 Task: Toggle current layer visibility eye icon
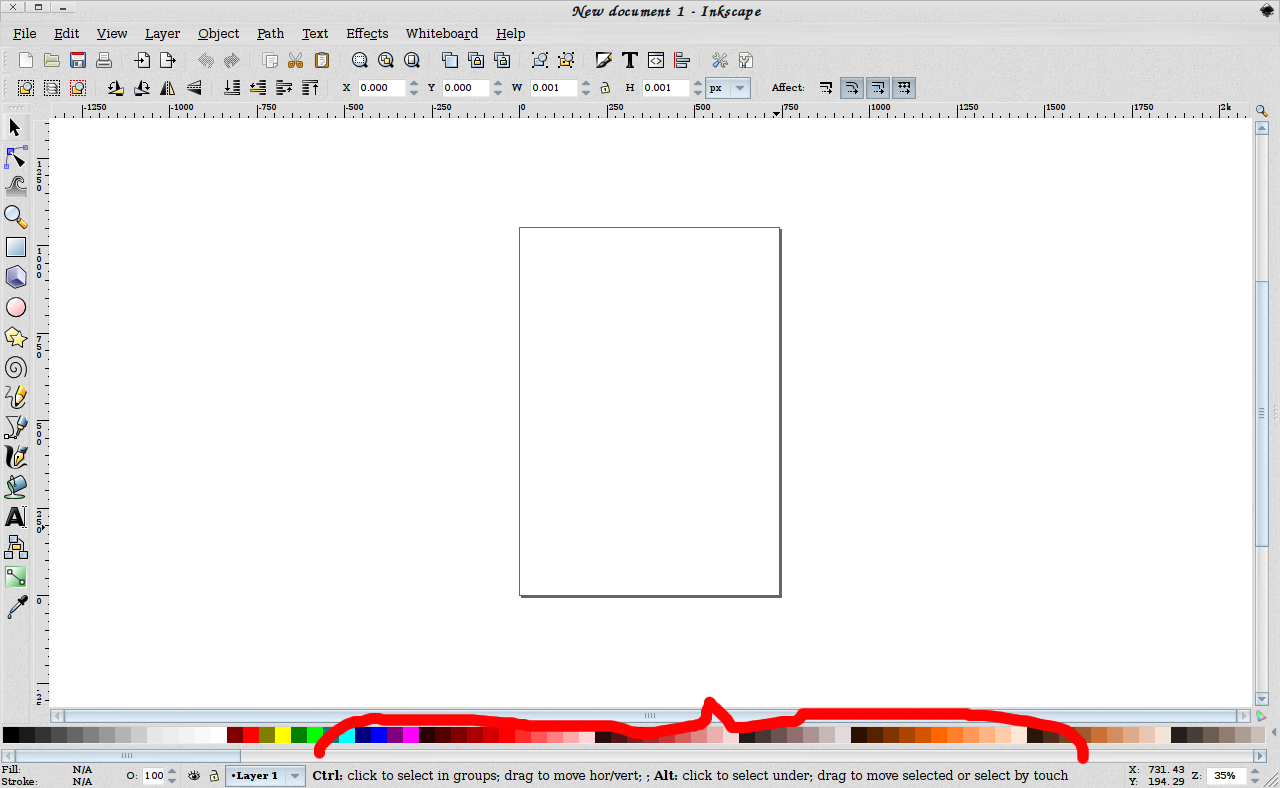tap(195, 776)
